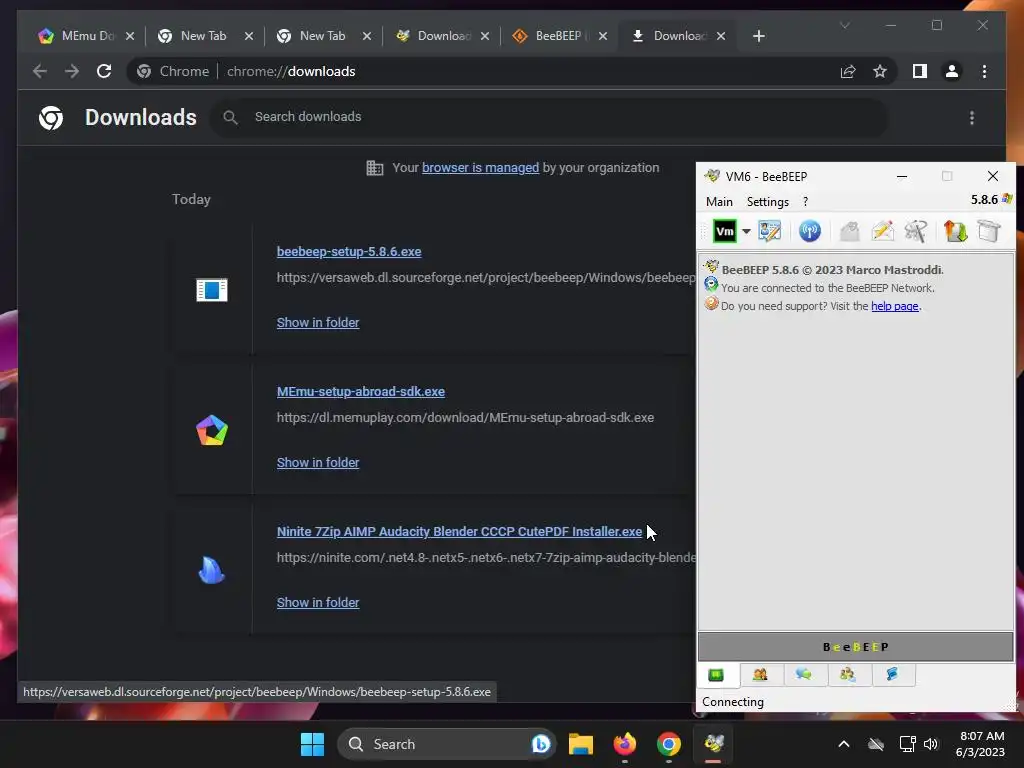Click the help page link in BeeBEEP
This screenshot has width=1024, height=768.
coord(894,306)
